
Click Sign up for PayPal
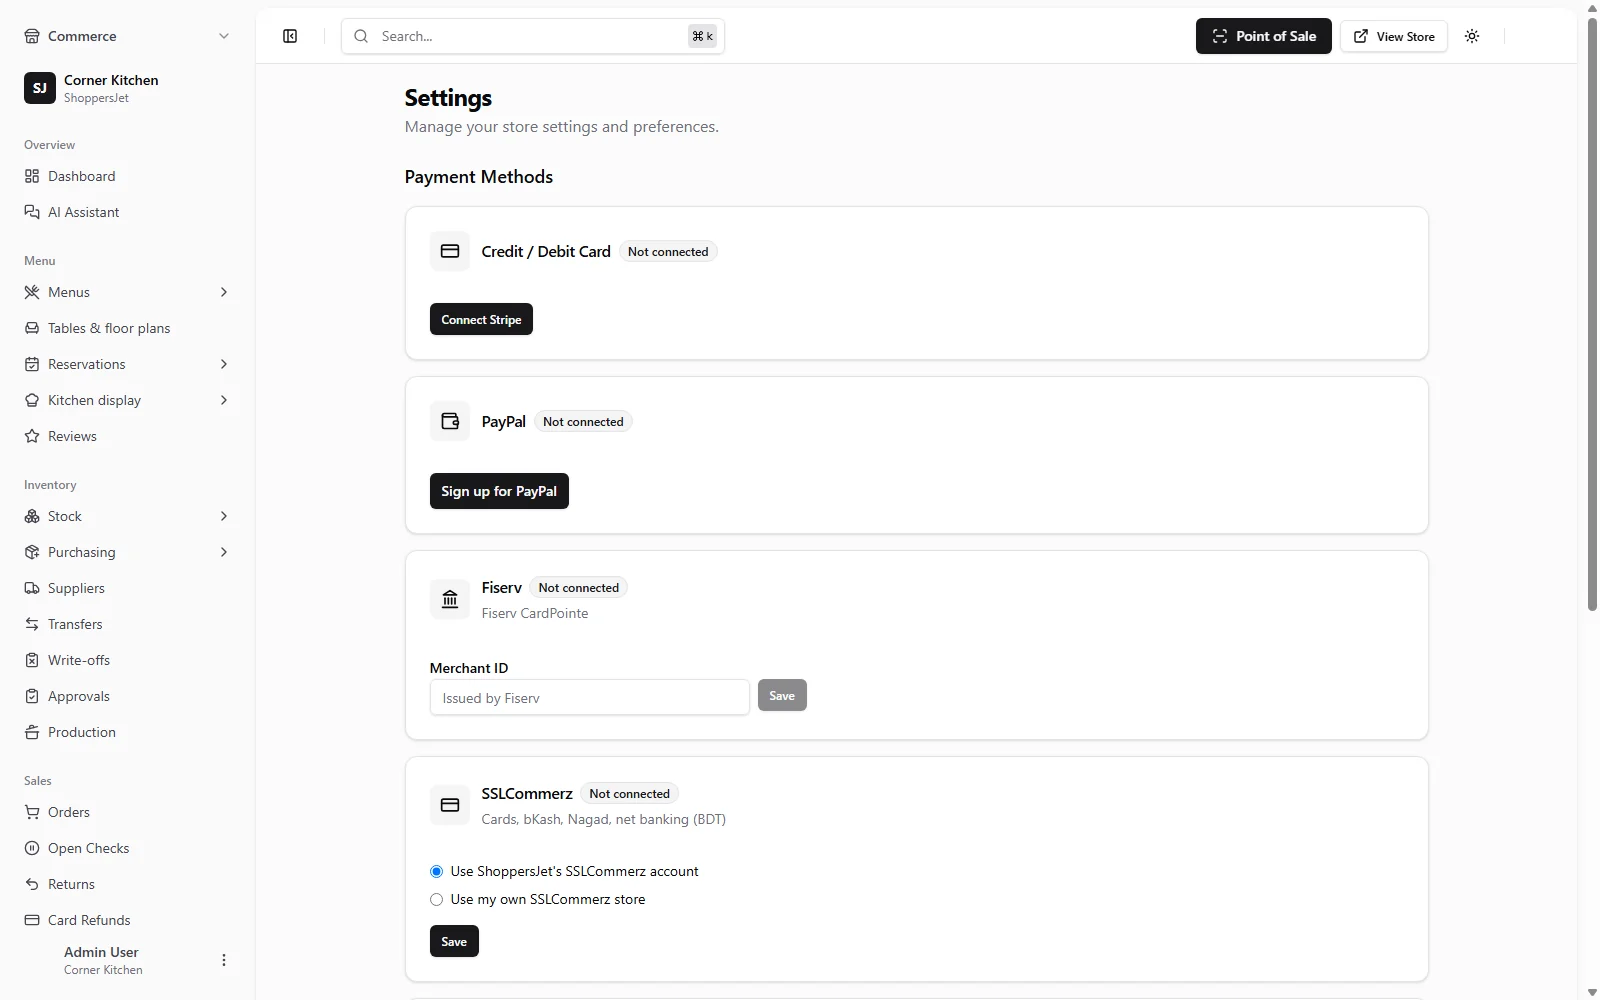coord(499,491)
